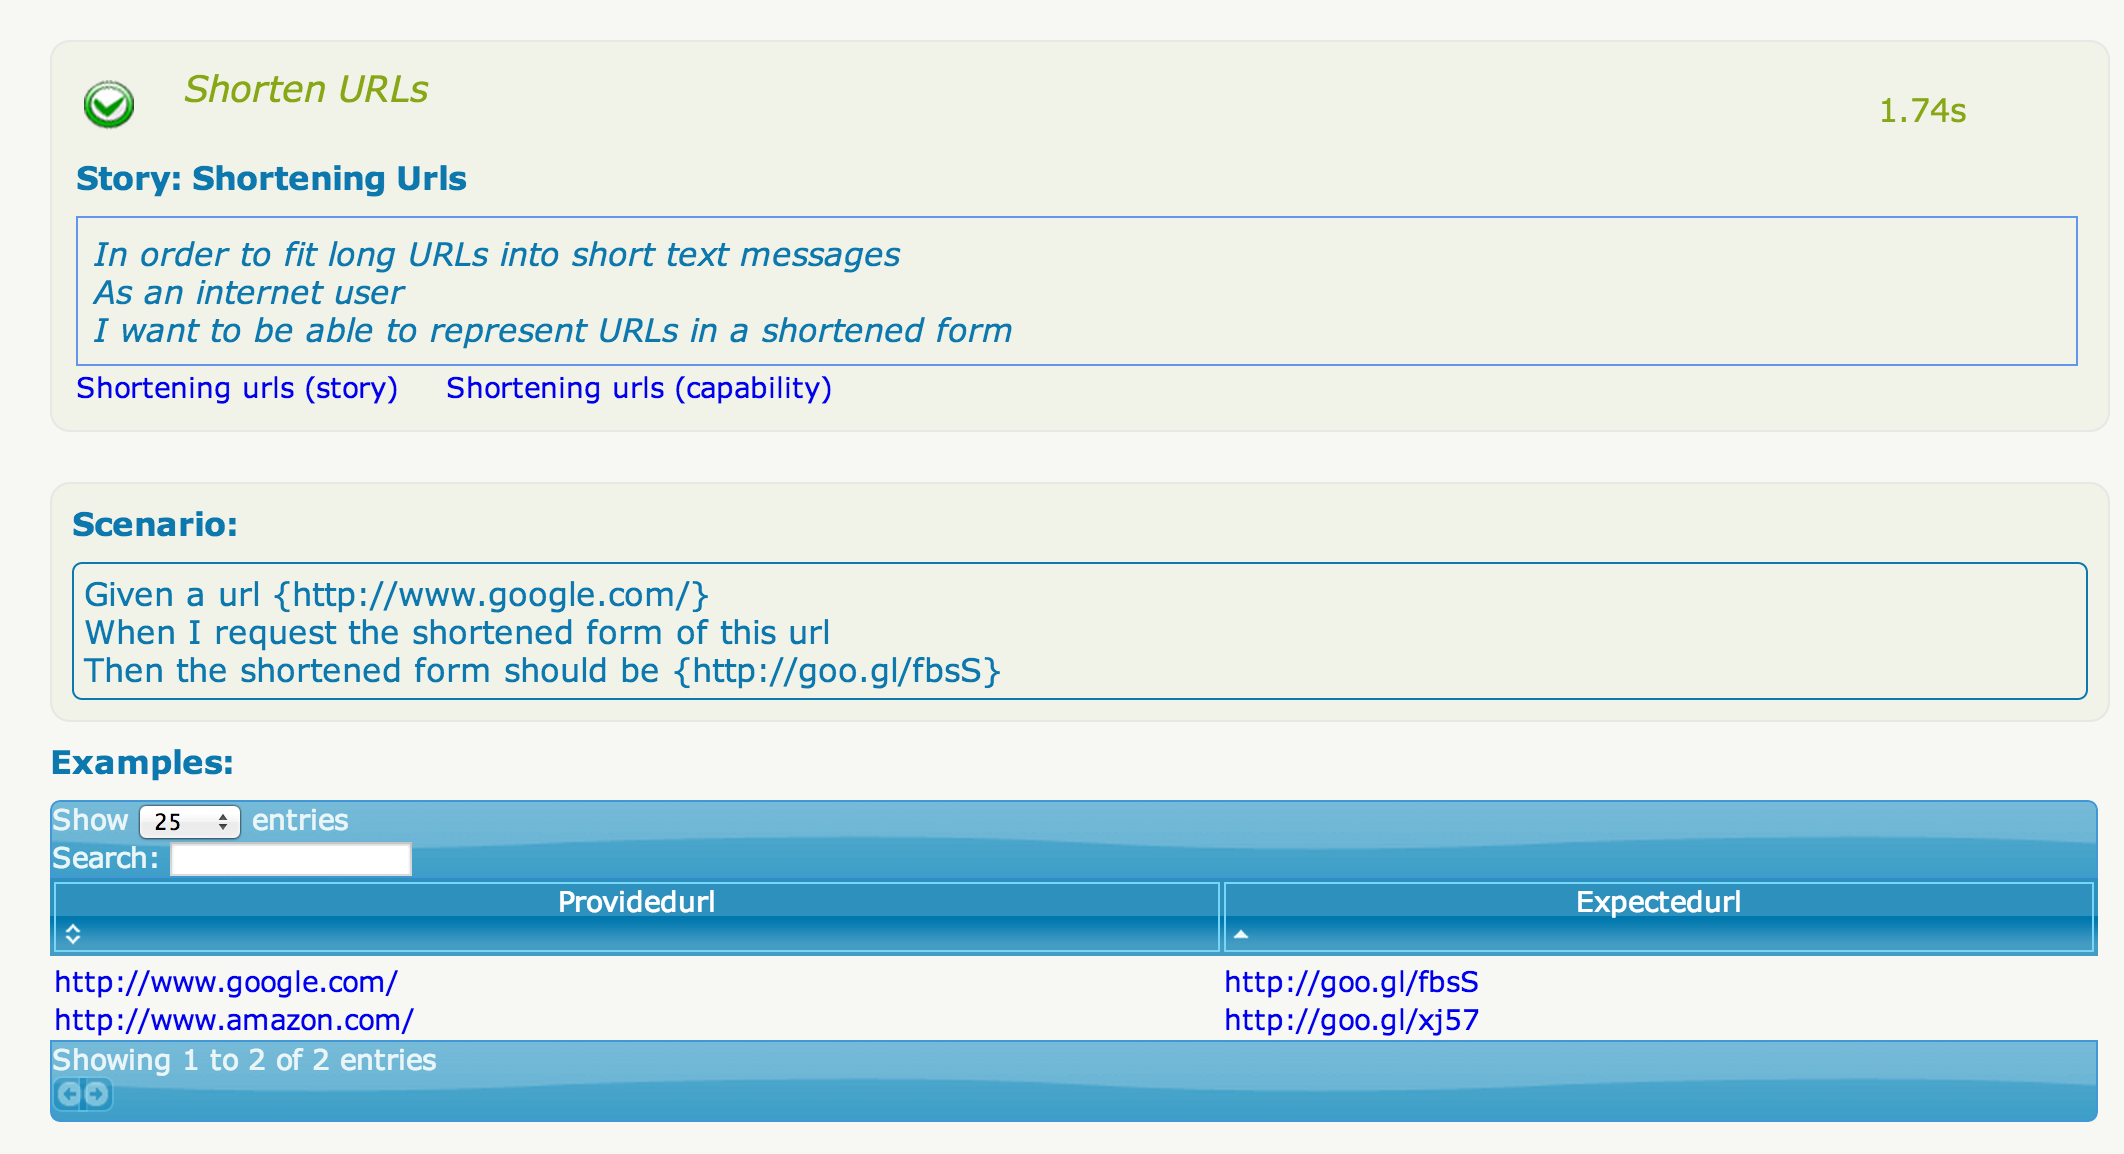
Task: Click the Expectedurl ascending sort arrow
Action: click(1241, 934)
